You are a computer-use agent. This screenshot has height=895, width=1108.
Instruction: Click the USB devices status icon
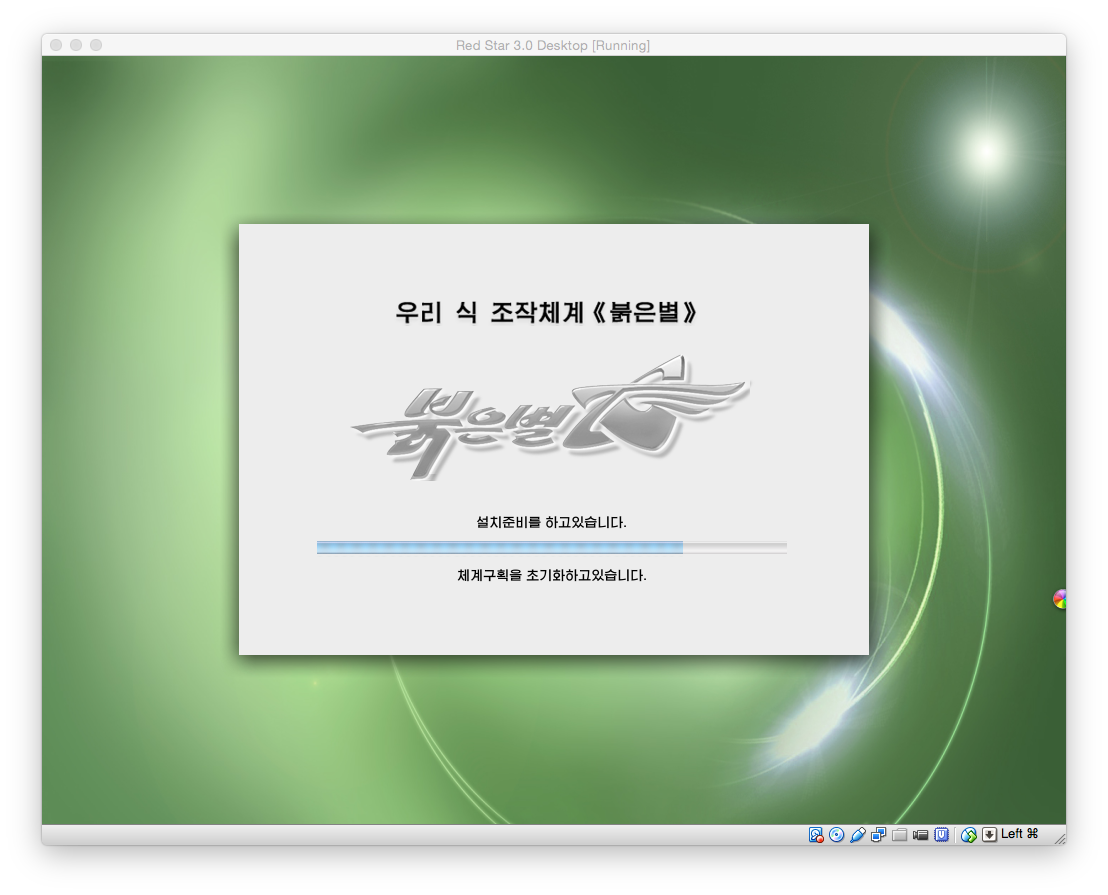858,835
